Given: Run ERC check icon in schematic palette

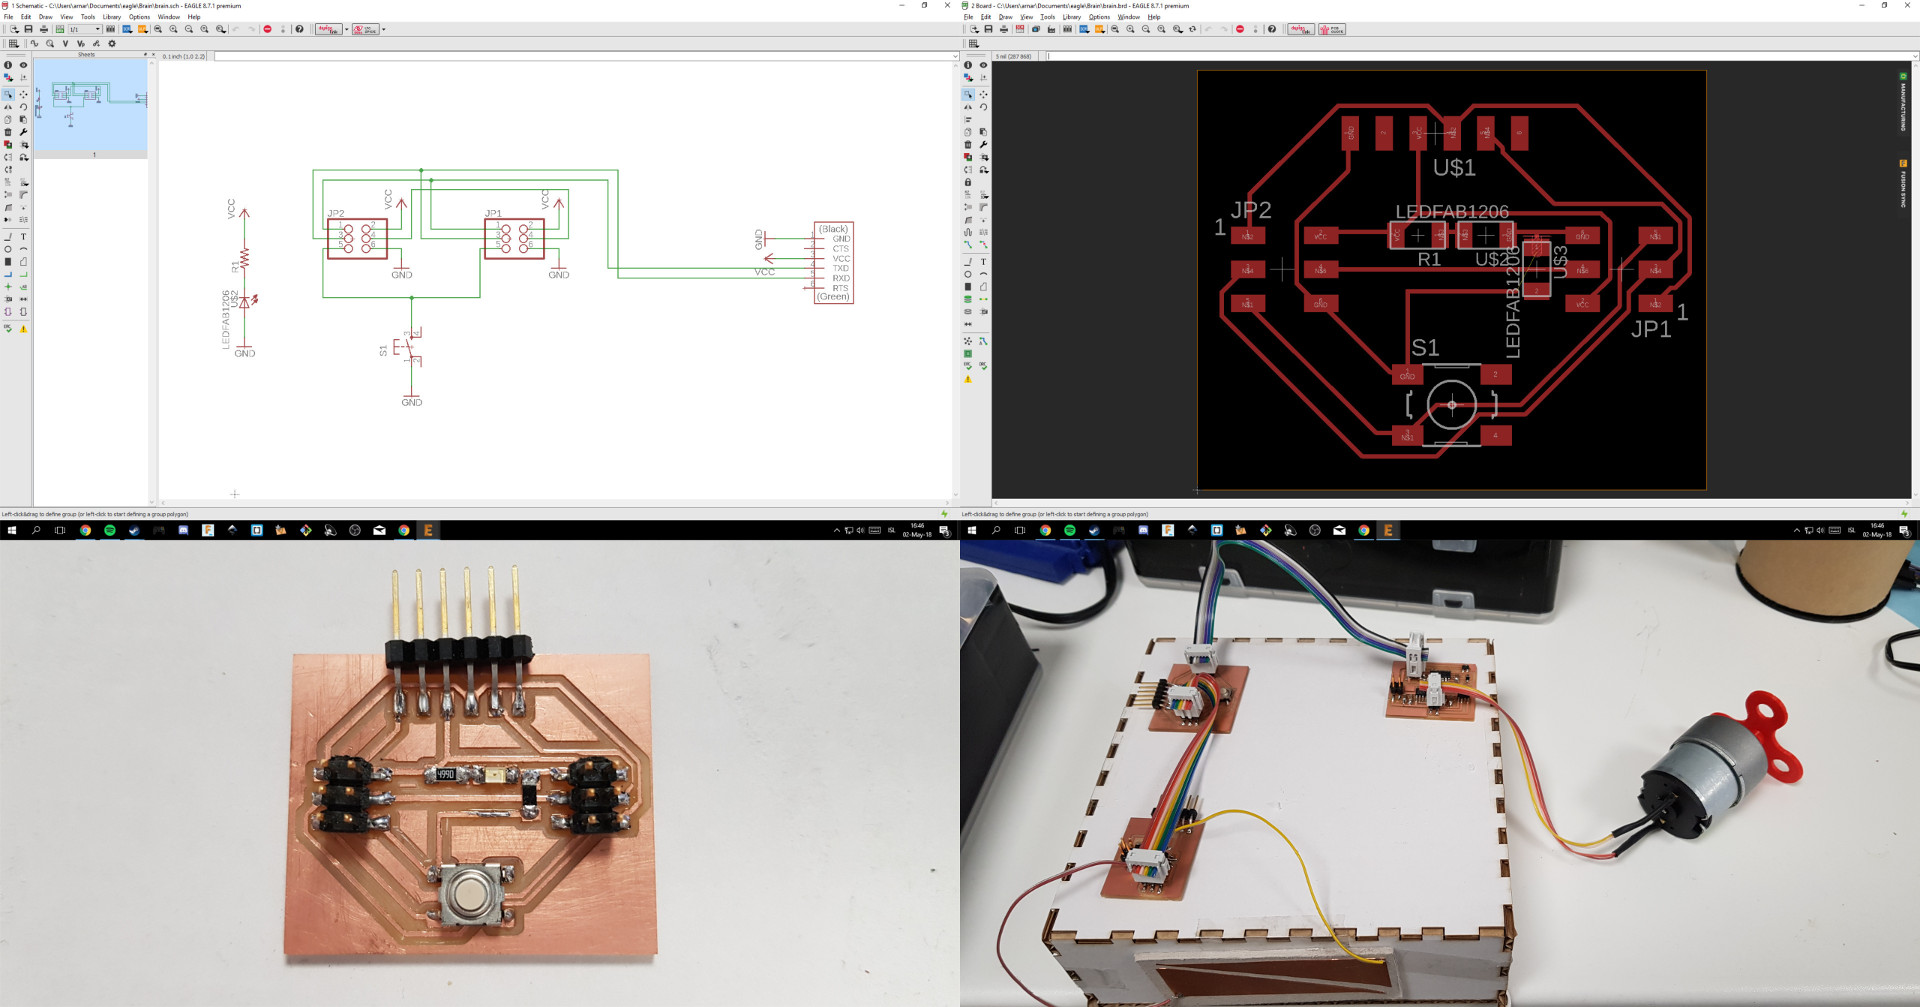Looking at the screenshot, I should click(8, 328).
